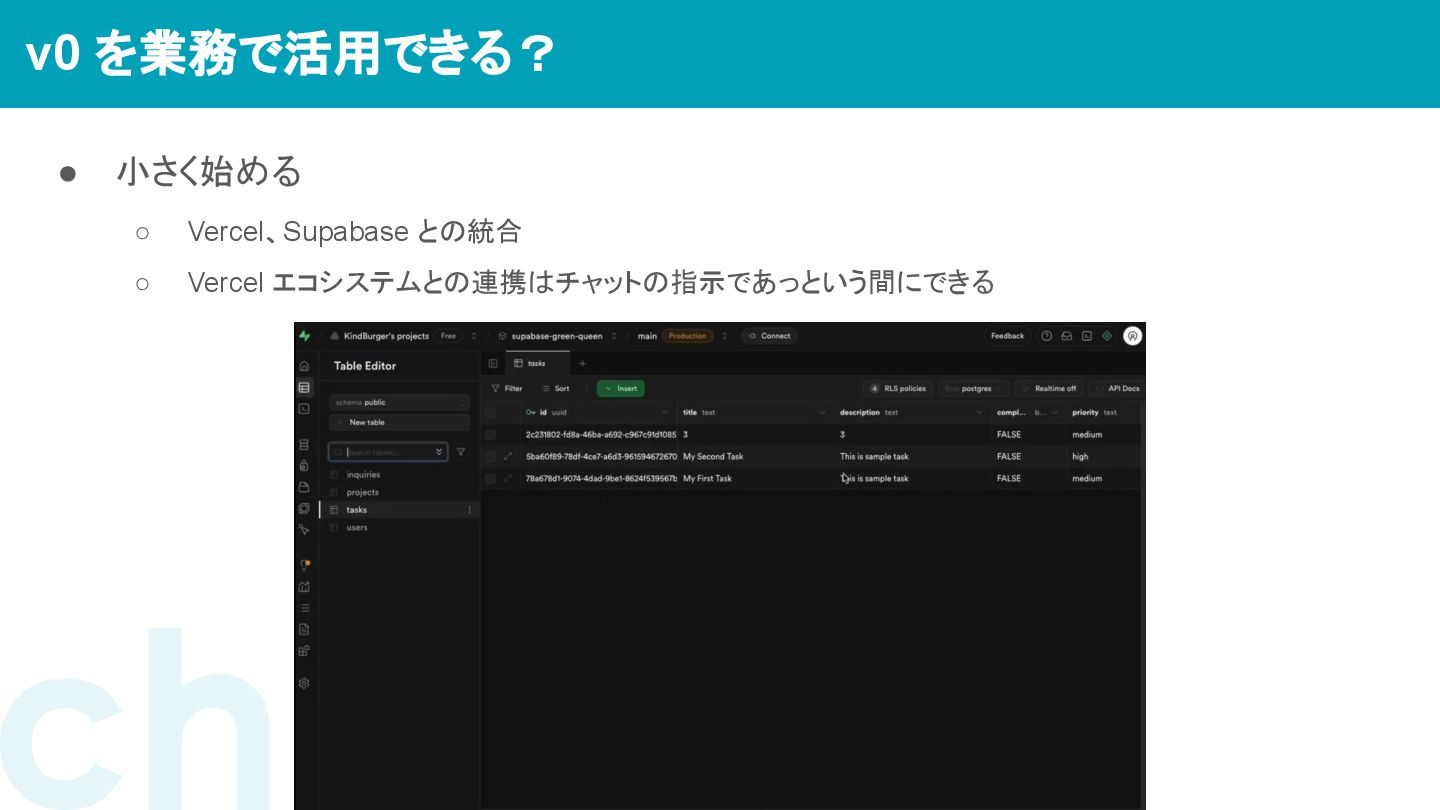Open the title column header menu

coord(823,412)
